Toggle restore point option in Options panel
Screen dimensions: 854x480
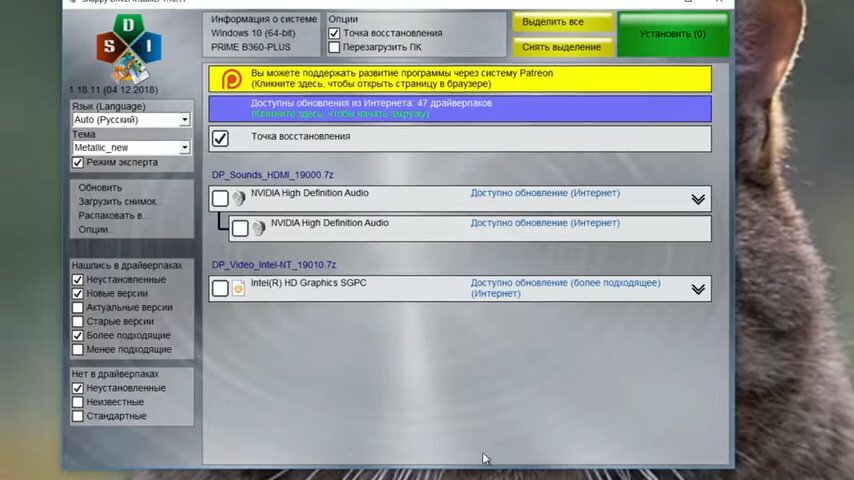point(334,33)
